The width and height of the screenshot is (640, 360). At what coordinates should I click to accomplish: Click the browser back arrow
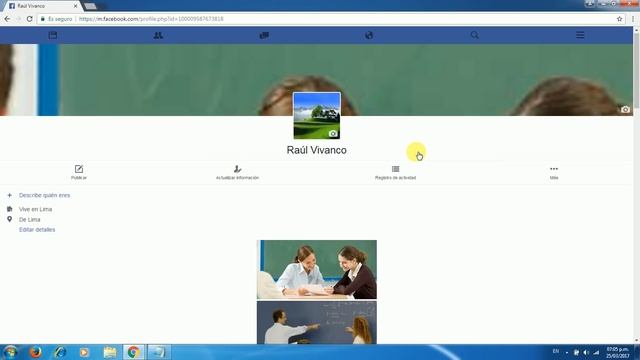coord(7,19)
